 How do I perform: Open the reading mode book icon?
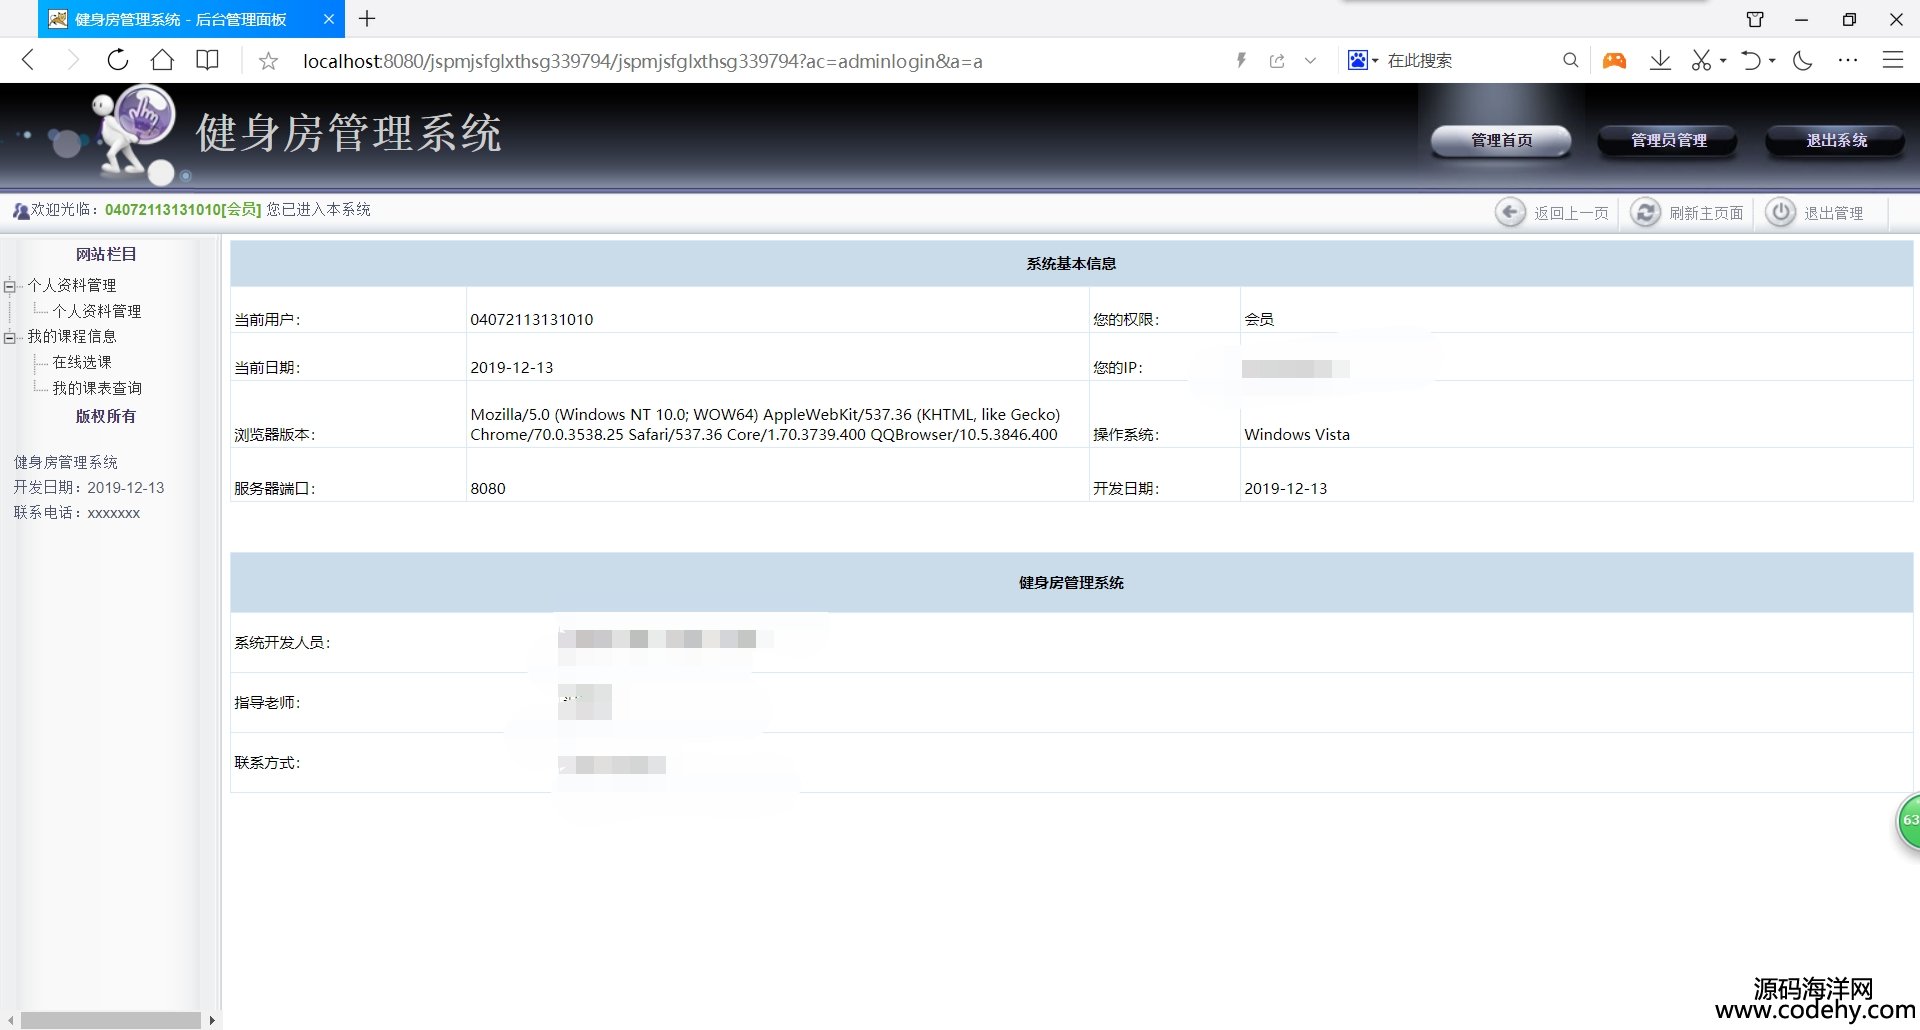coord(207,60)
